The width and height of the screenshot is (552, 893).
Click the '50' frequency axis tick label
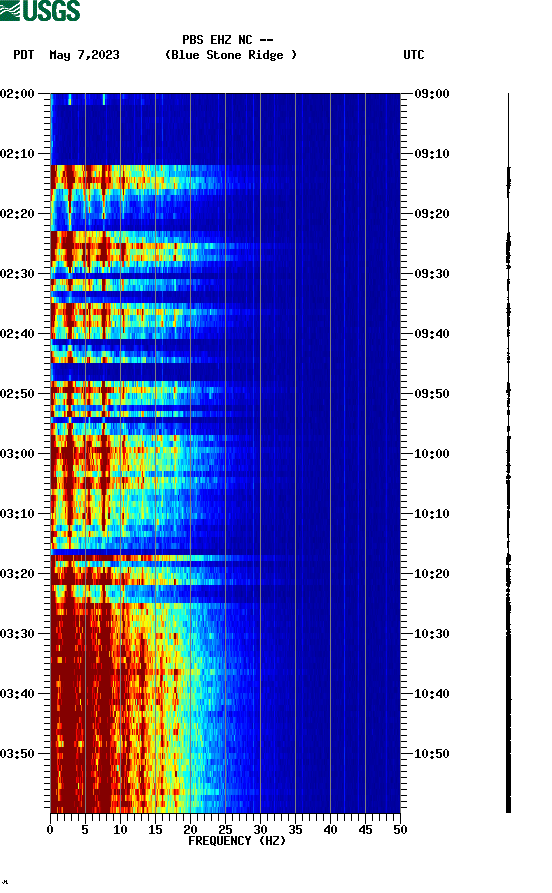click(400, 830)
